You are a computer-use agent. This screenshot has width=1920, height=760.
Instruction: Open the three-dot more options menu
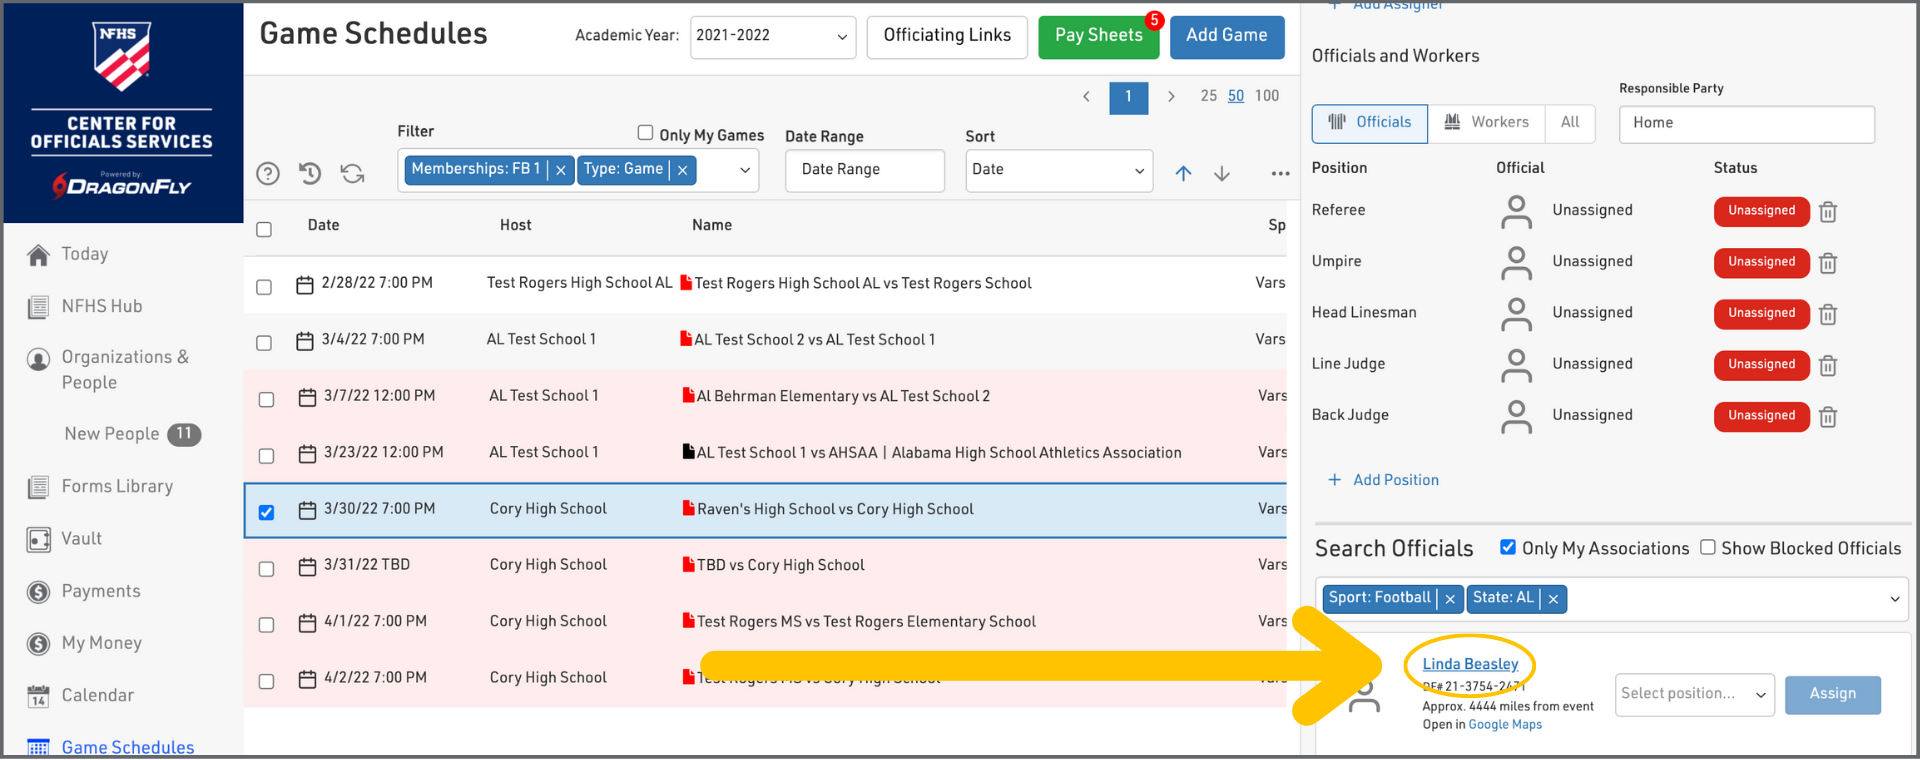click(x=1280, y=174)
